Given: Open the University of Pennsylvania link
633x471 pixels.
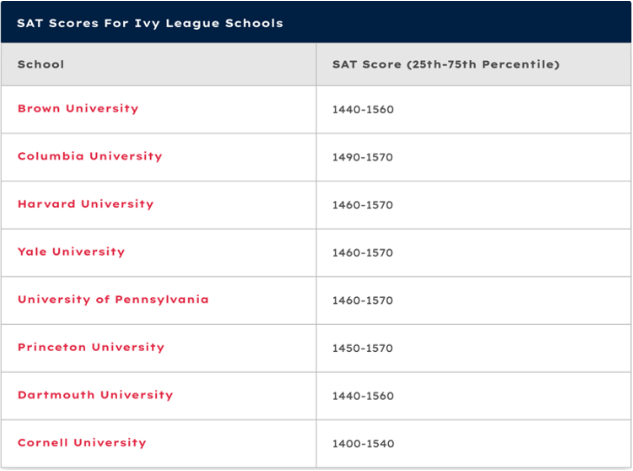Looking at the screenshot, I should point(113,299).
